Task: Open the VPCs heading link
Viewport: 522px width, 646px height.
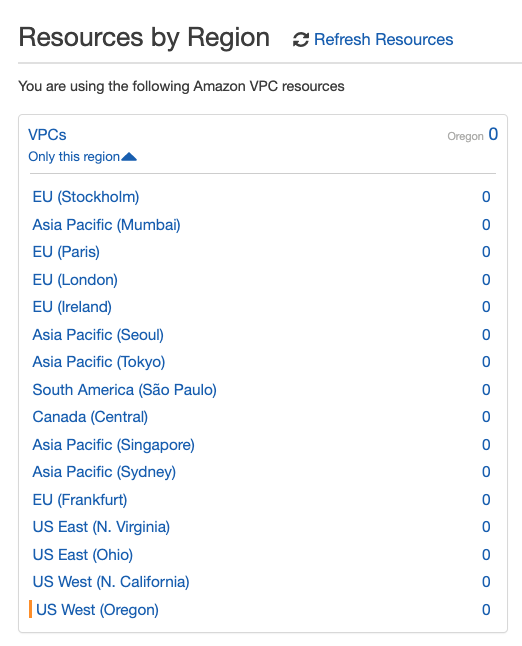Action: 47,135
